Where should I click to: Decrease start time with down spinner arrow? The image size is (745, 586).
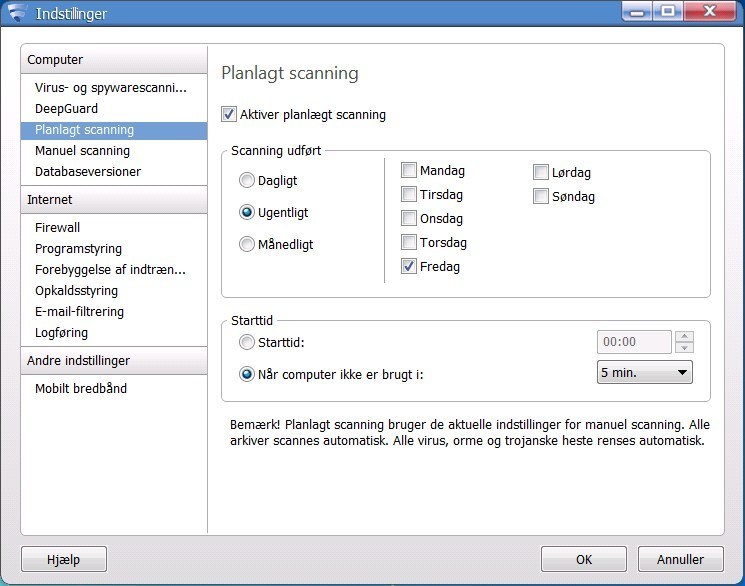coord(684,348)
